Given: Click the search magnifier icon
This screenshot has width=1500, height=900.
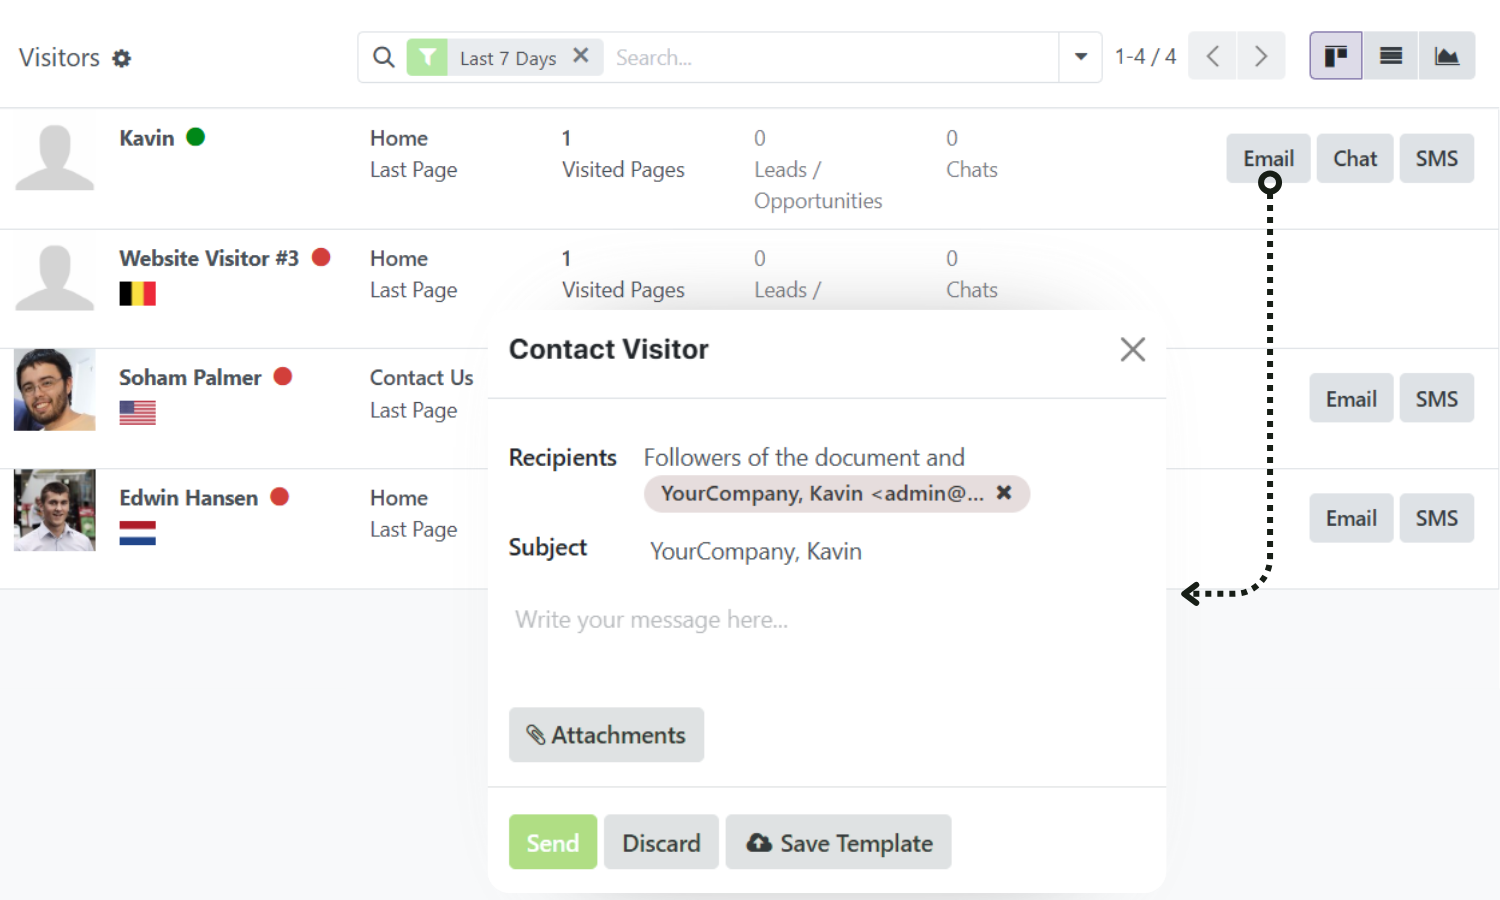Looking at the screenshot, I should (x=383, y=57).
